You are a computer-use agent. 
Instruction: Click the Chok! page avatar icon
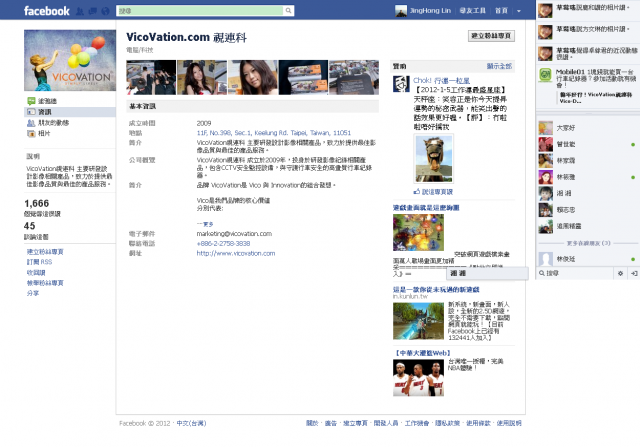click(401, 84)
